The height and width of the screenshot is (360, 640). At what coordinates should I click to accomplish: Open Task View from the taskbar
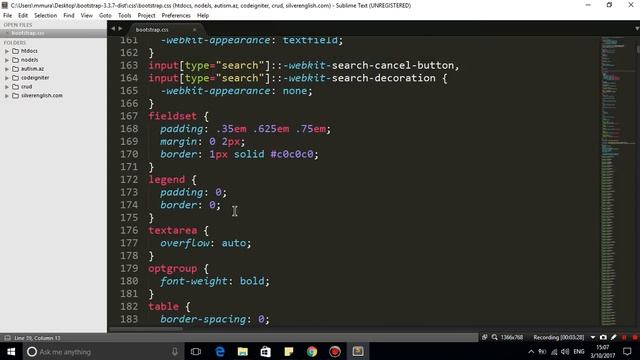pos(196,351)
